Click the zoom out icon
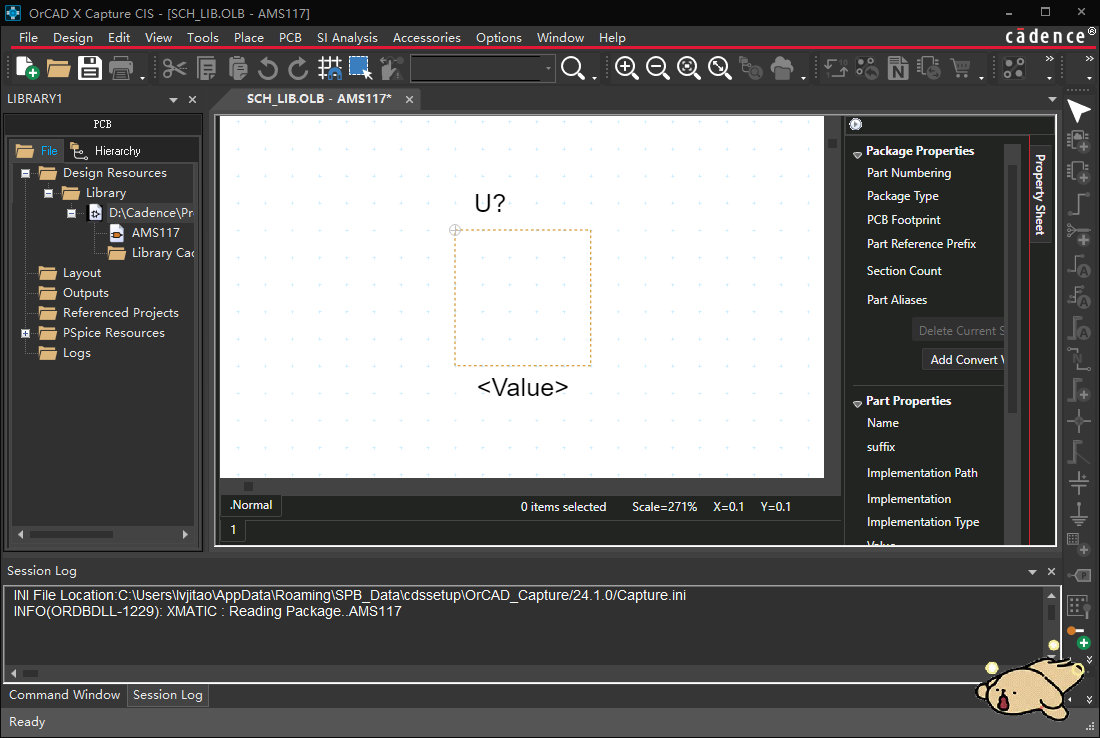 pyautogui.click(x=657, y=68)
